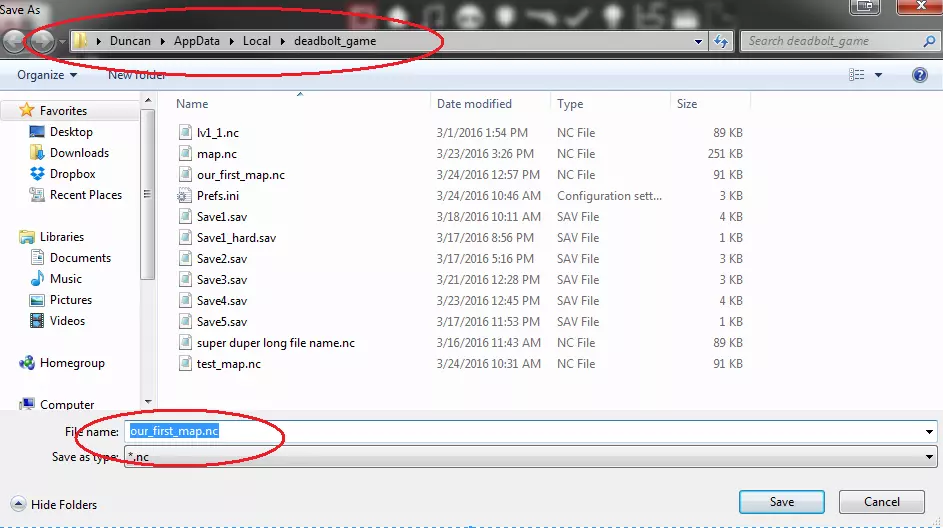943x528 pixels.
Task: Click the Libraries folder icon
Action: coord(26,236)
